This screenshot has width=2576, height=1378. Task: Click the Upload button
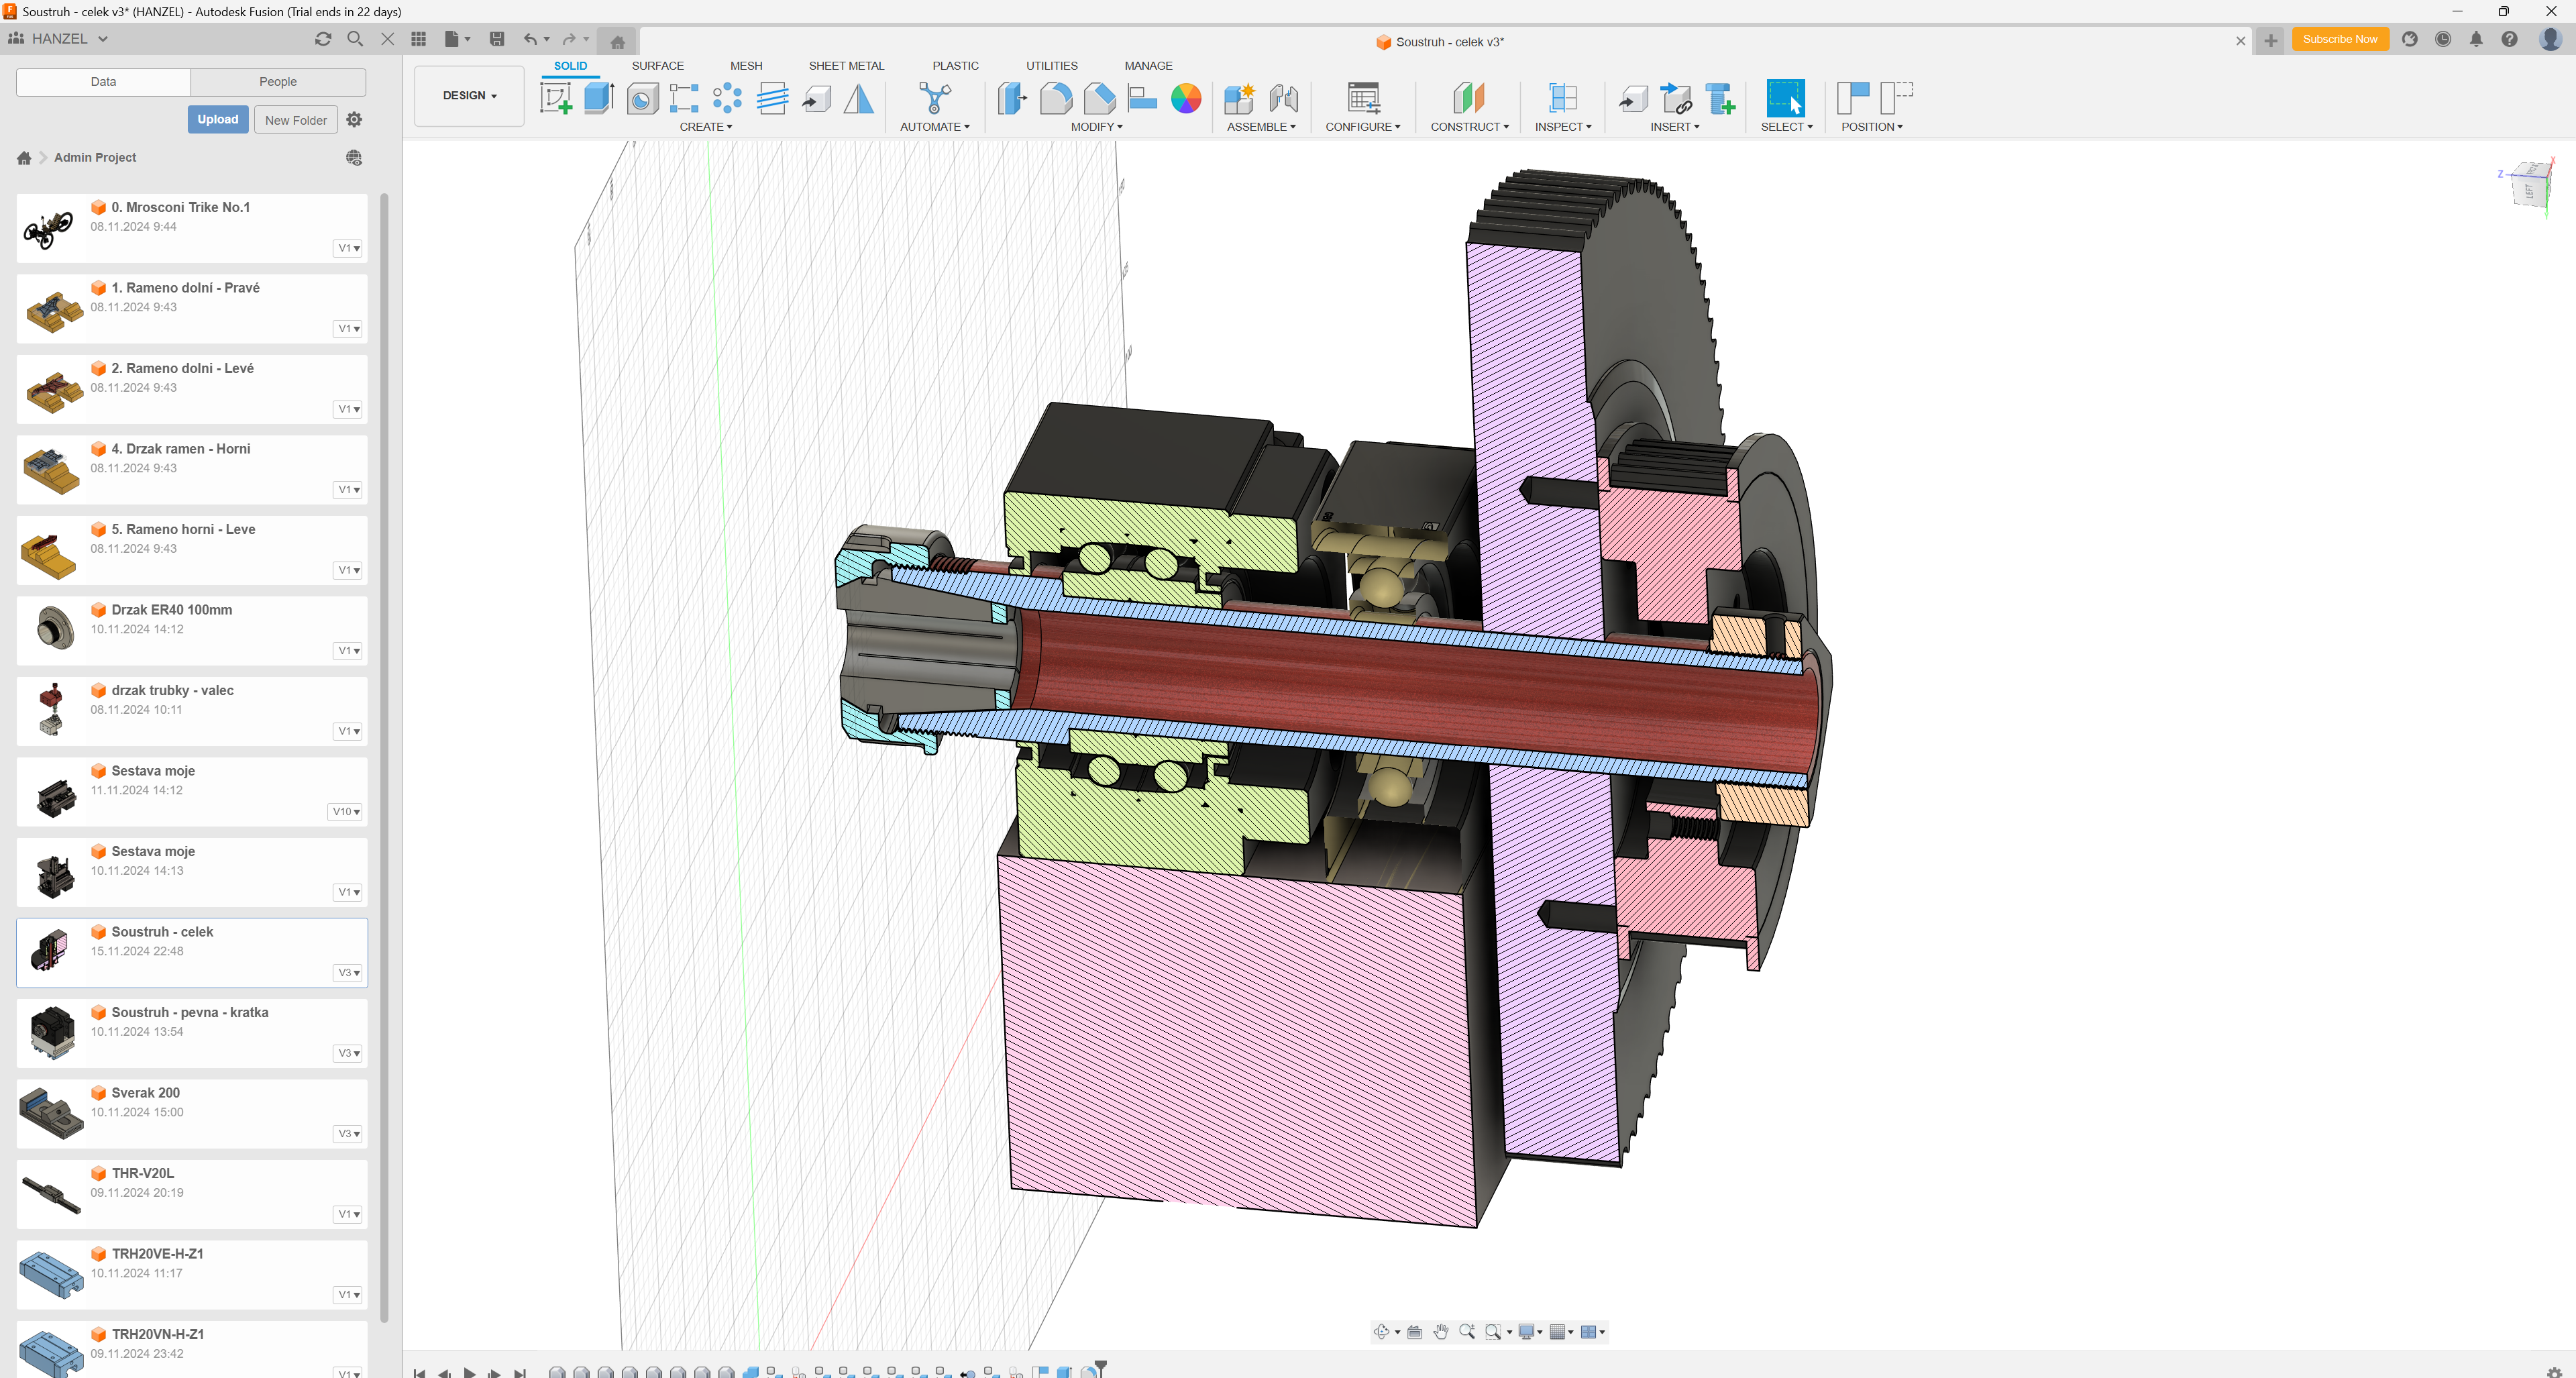[x=217, y=119]
